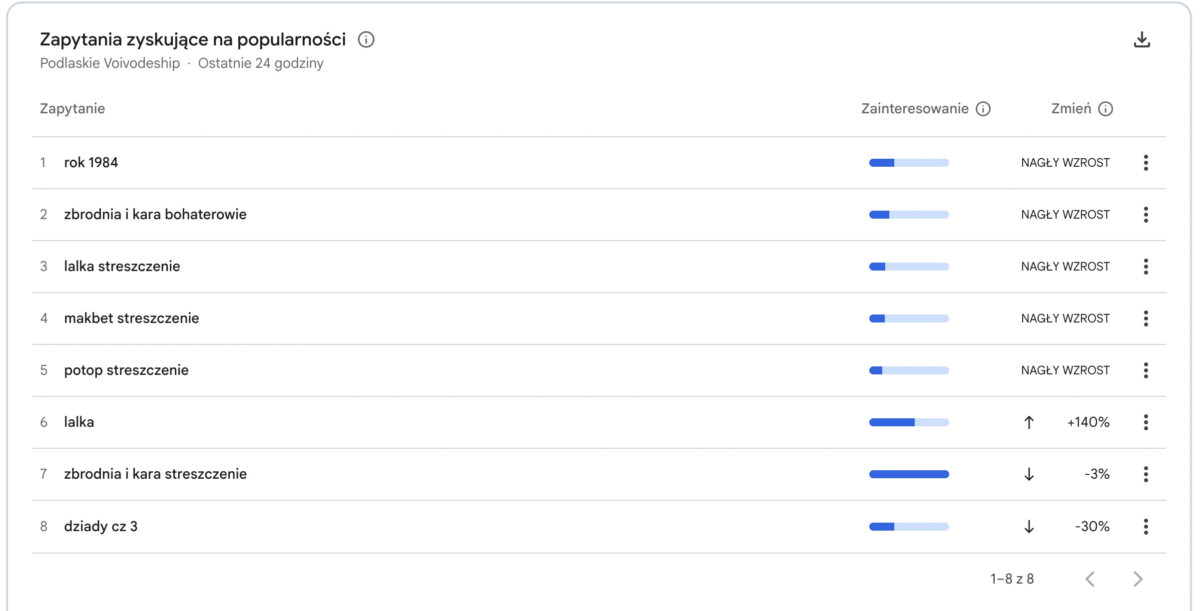Open three-dot menu for makbet streszczenie

1146,319
